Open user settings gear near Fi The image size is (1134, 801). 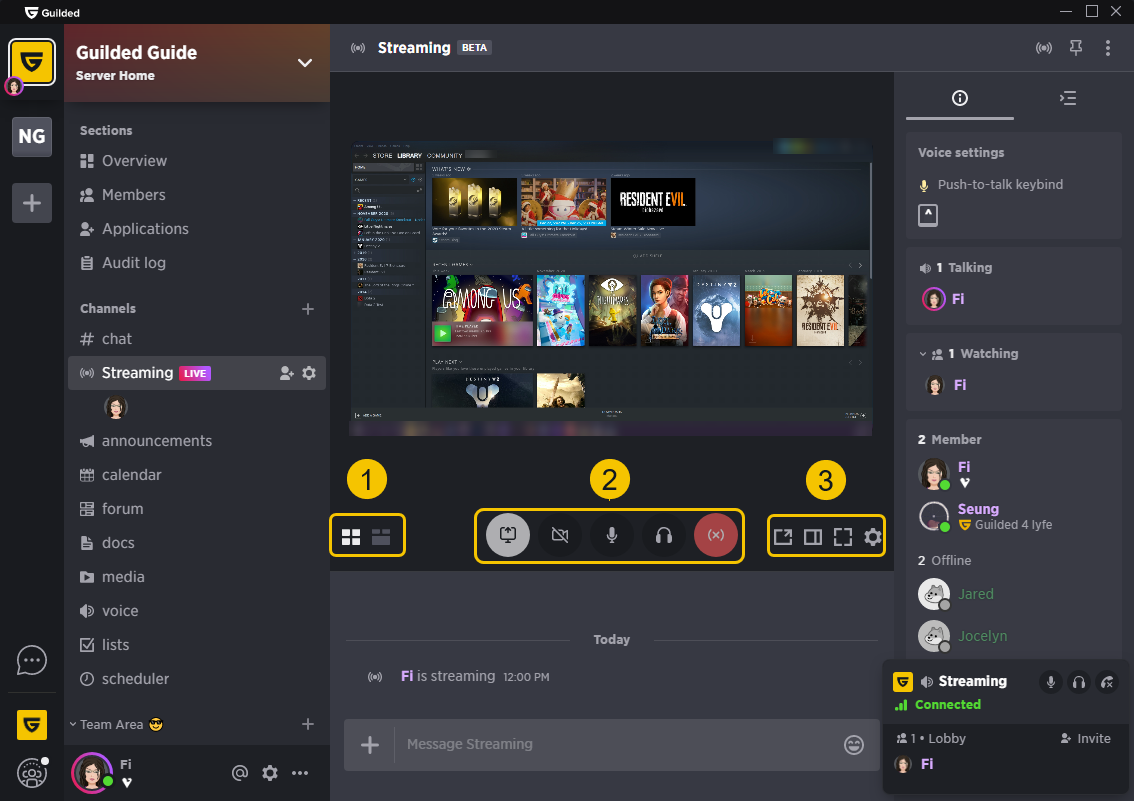pyautogui.click(x=270, y=773)
